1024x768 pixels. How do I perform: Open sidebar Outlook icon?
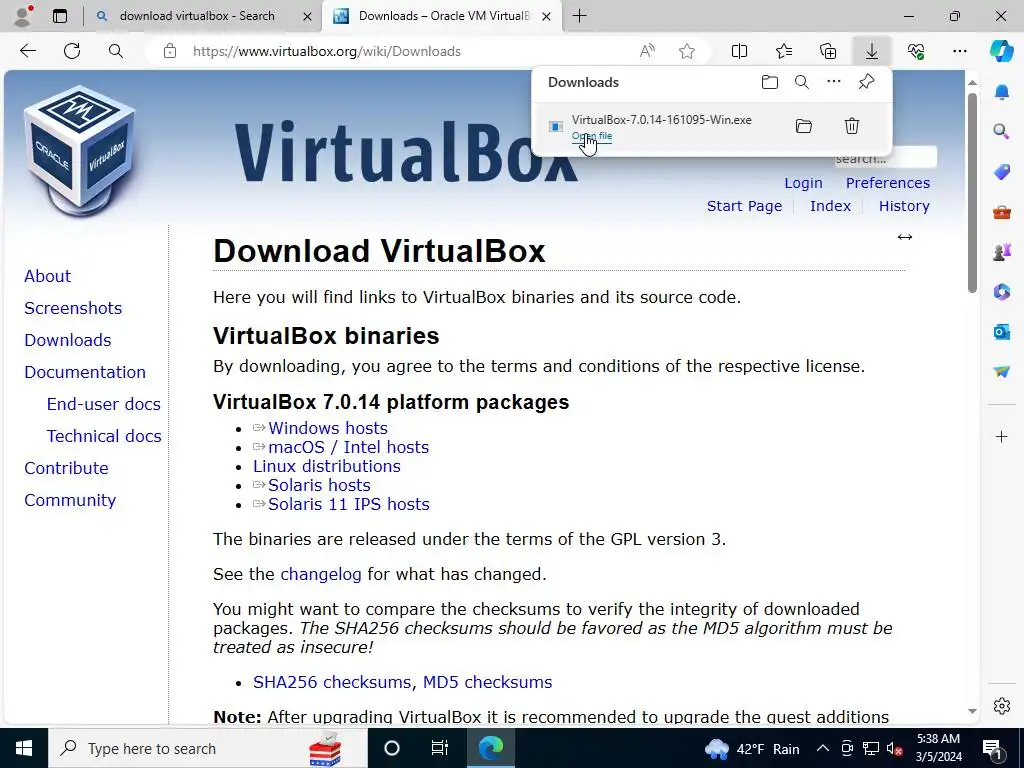coord(1001,332)
